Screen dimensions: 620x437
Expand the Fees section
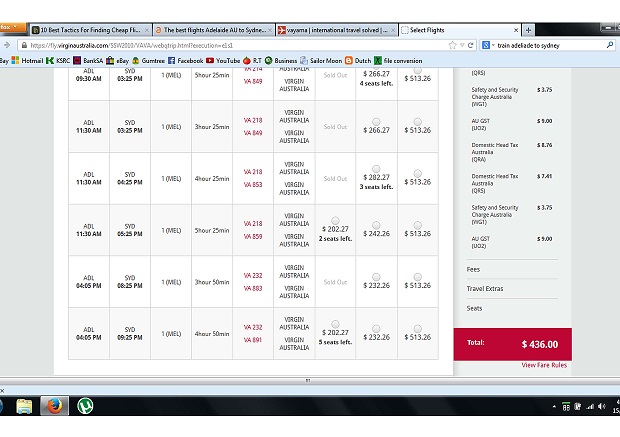pyautogui.click(x=473, y=269)
